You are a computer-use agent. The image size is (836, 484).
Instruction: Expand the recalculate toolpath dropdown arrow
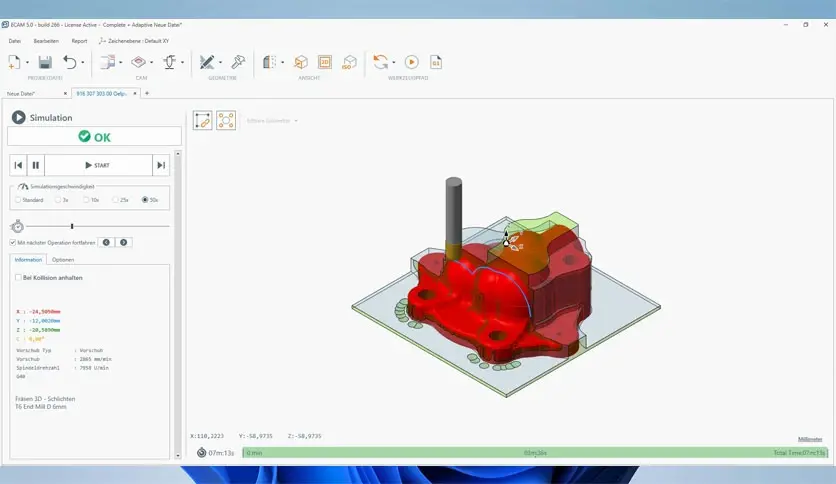click(x=394, y=63)
